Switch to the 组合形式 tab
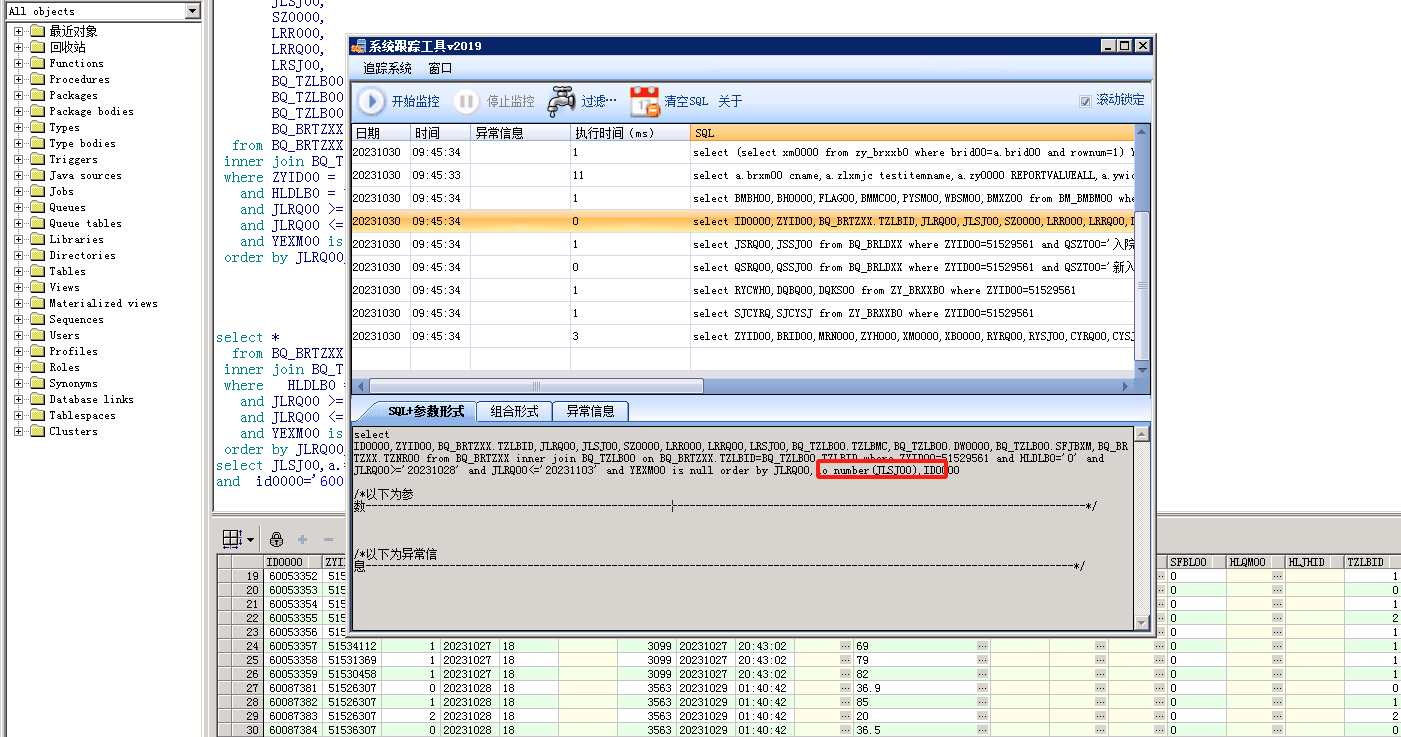The width and height of the screenshot is (1401, 737). (x=514, y=411)
